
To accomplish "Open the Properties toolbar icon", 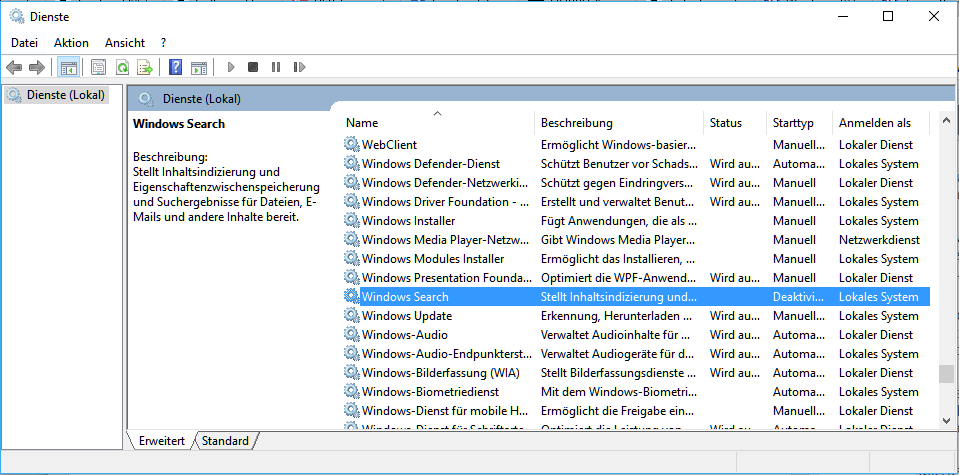I will pos(98,67).
